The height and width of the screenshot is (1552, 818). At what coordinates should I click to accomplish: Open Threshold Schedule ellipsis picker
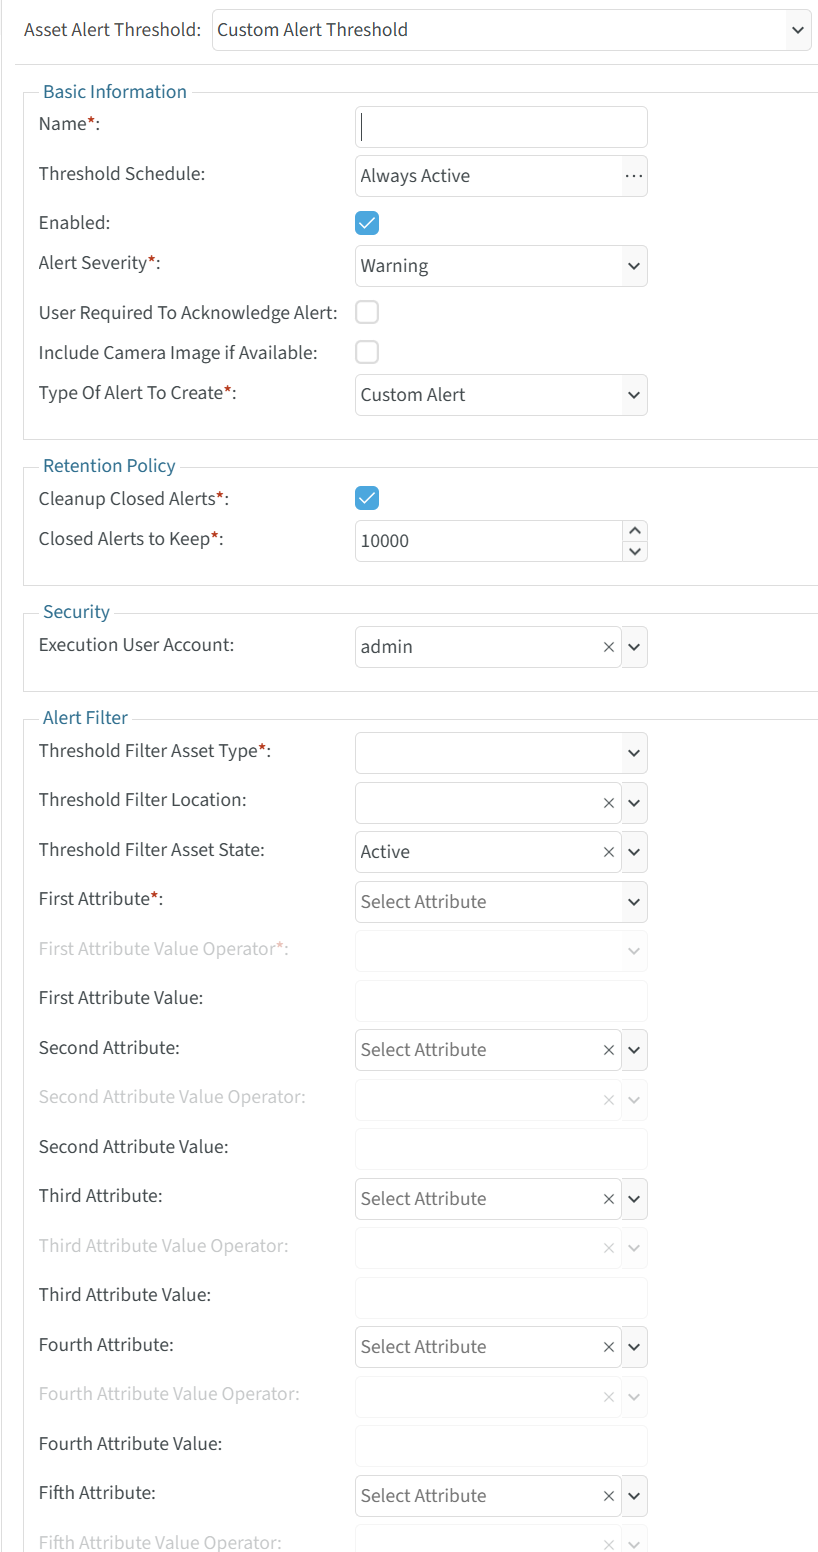[634, 176]
